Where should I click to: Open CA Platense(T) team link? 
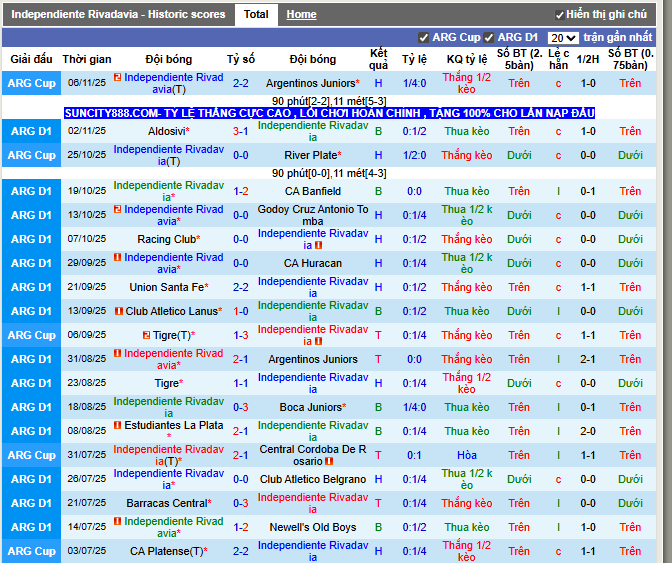168,551
